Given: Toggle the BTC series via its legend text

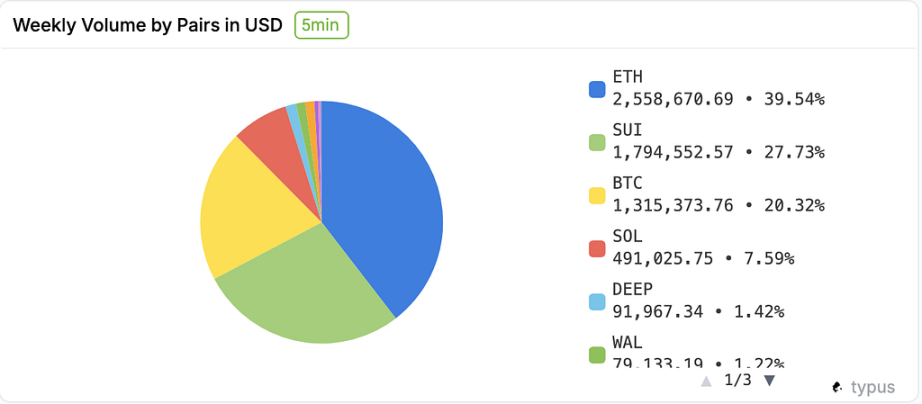Looking at the screenshot, I should click(x=717, y=194).
